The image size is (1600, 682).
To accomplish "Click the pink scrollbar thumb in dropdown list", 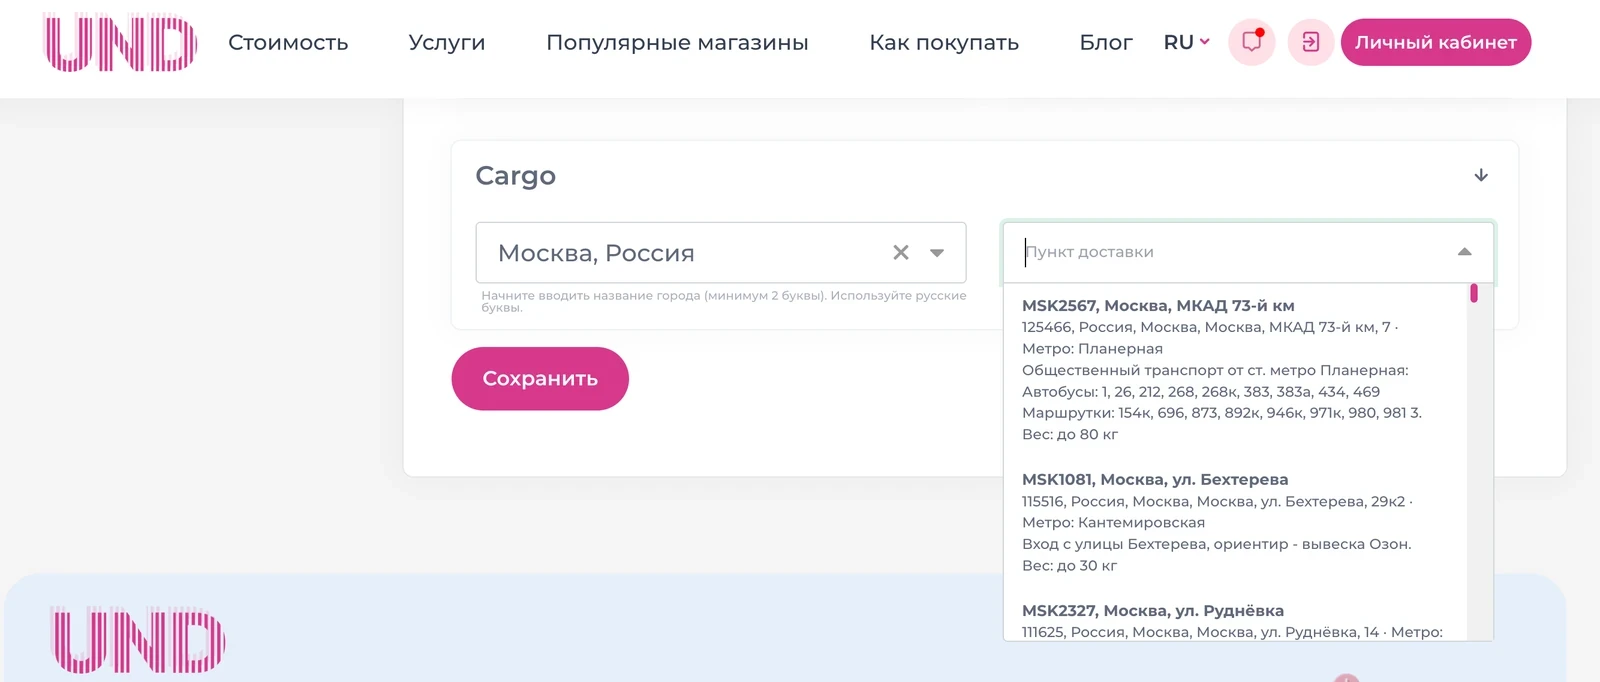I will point(1474,293).
